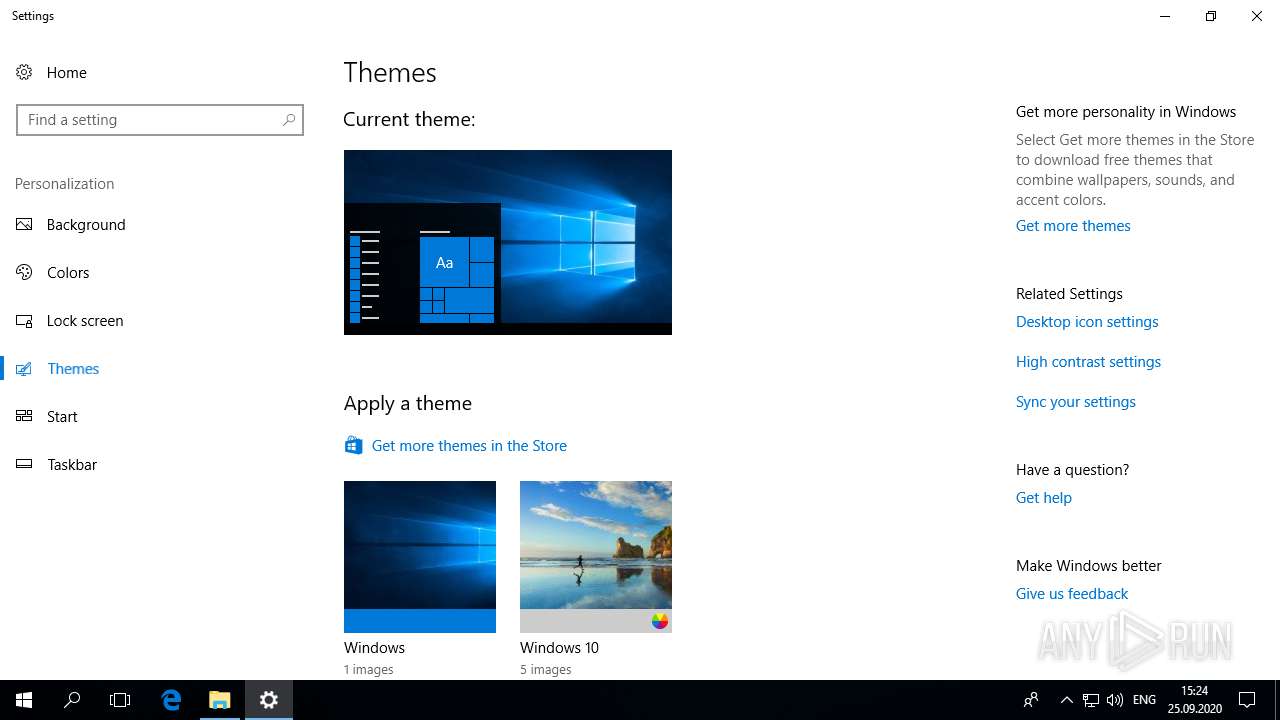
Task: Click the '5 images' label under Windows 10
Action: [546, 670]
